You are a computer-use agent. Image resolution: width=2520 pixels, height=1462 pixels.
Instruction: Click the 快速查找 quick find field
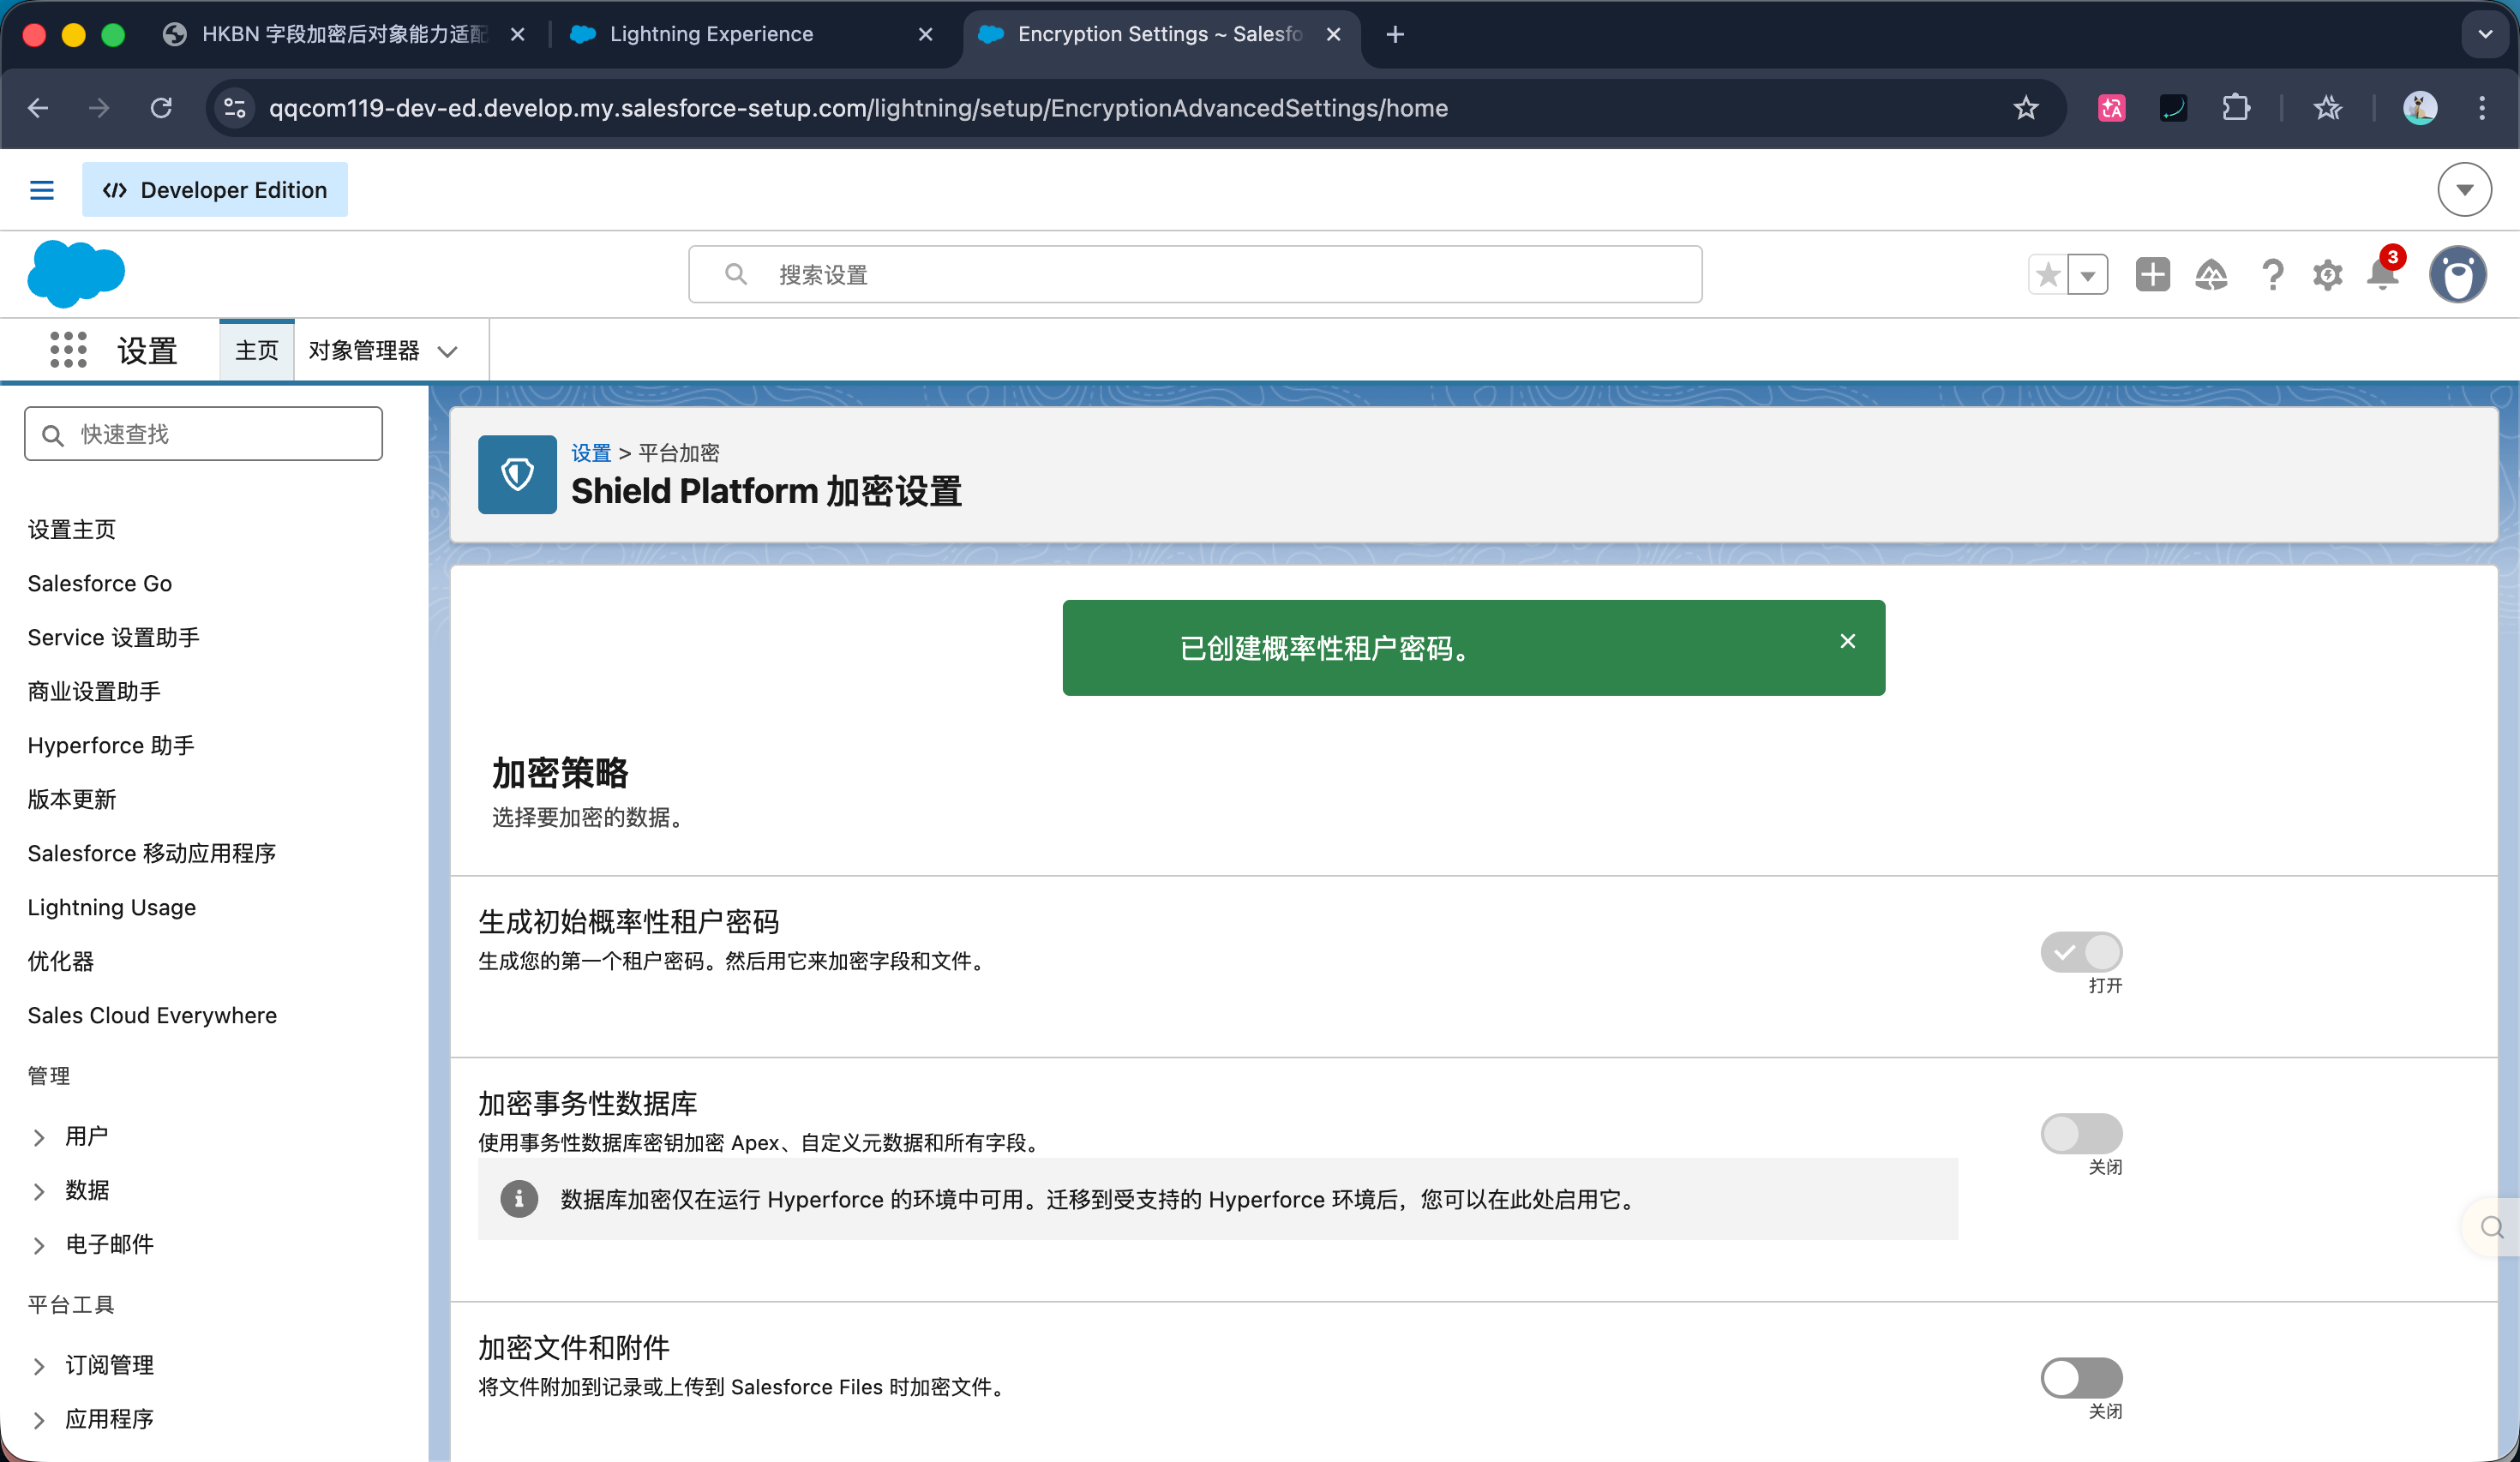203,434
